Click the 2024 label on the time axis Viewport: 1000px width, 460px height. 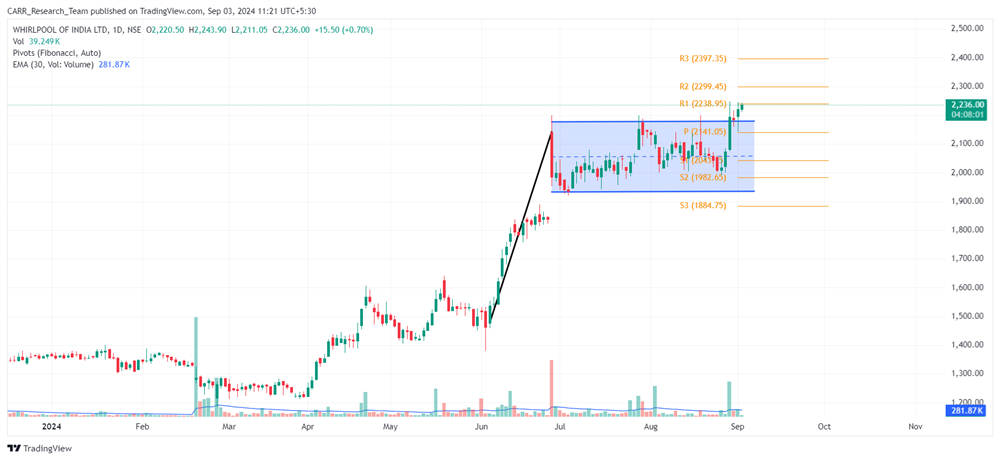click(x=50, y=426)
